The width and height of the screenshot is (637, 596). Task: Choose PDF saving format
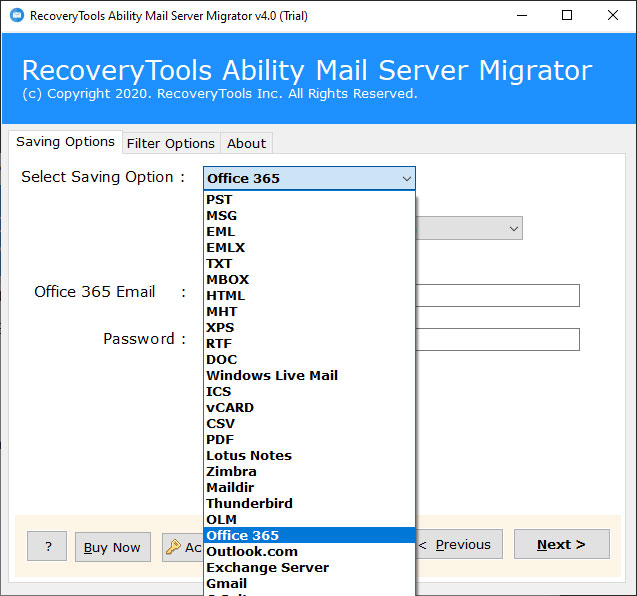(x=309, y=439)
